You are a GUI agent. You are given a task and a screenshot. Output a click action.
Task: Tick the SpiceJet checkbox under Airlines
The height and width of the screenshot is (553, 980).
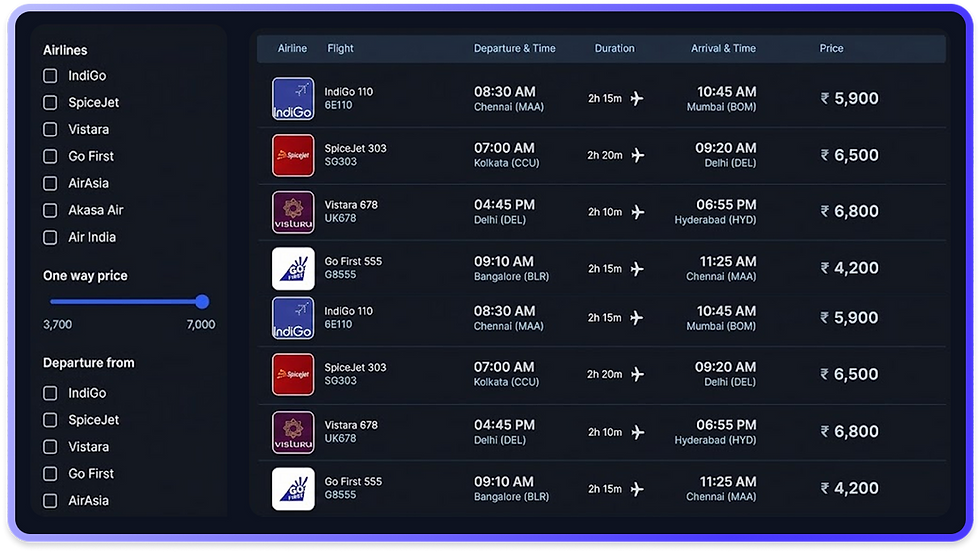pos(50,102)
